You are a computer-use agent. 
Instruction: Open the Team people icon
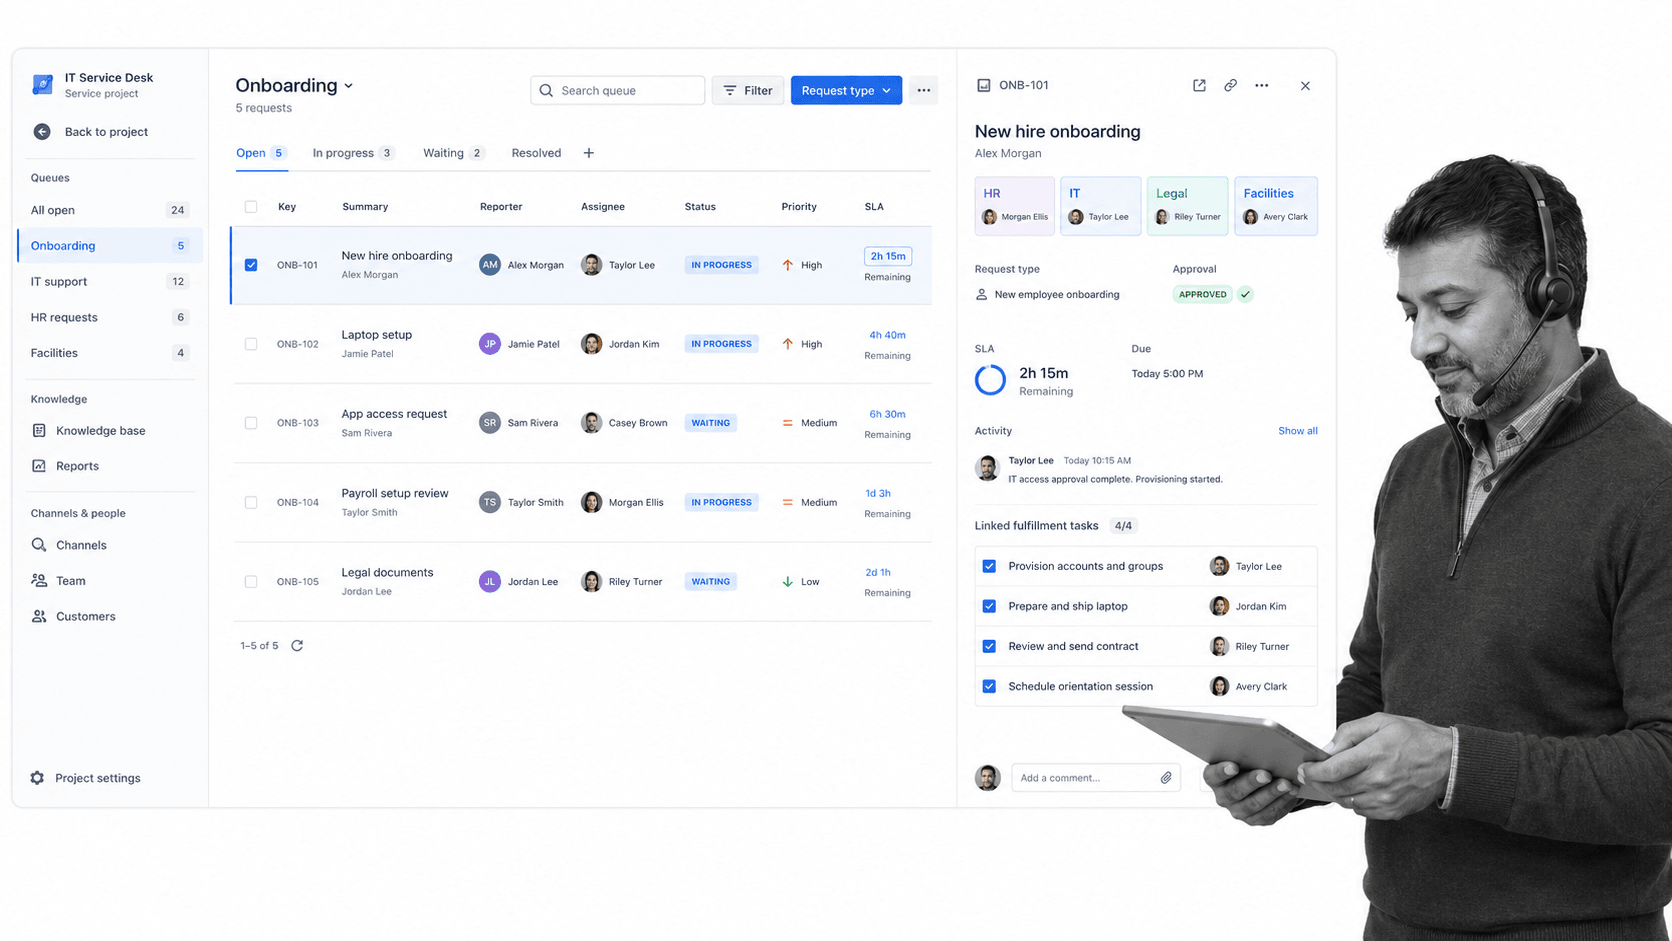(39, 581)
